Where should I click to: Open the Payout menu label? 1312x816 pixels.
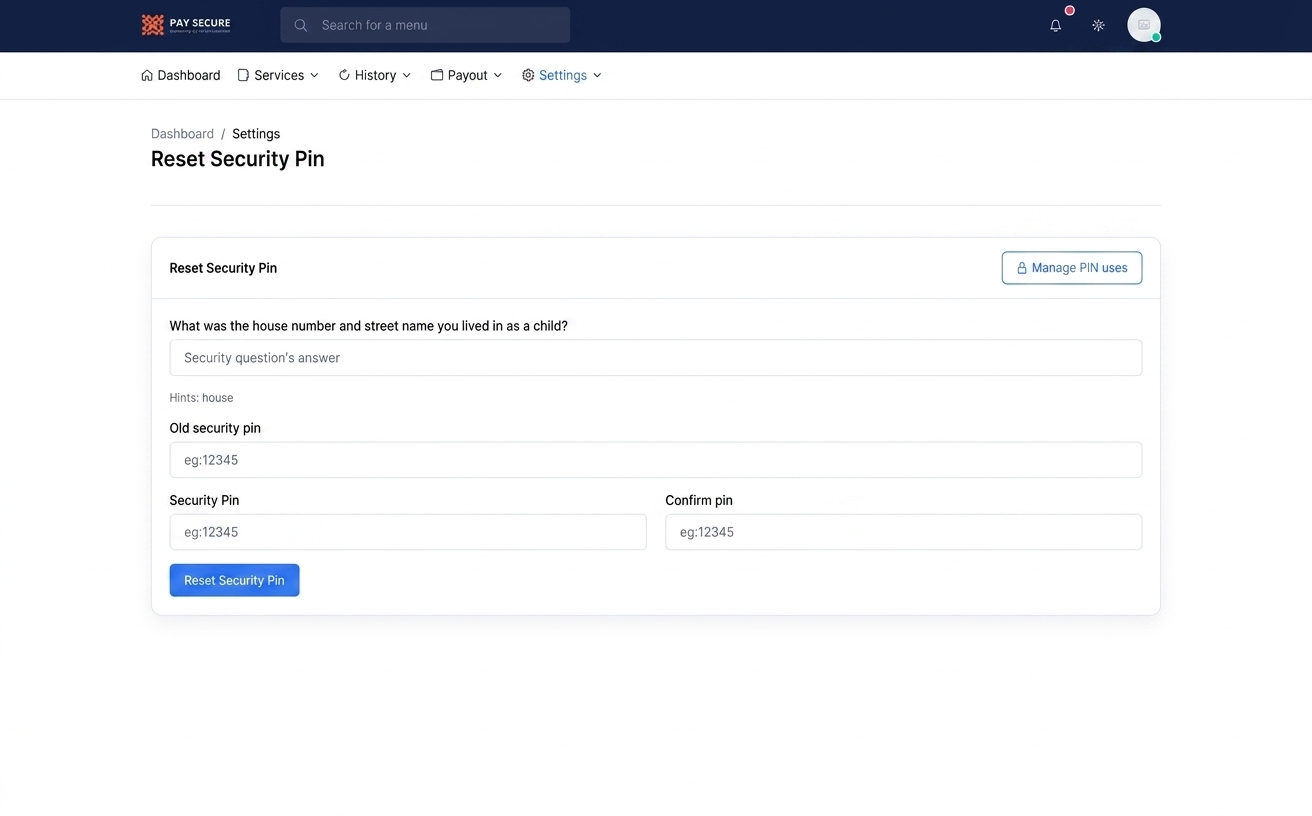pos(467,75)
